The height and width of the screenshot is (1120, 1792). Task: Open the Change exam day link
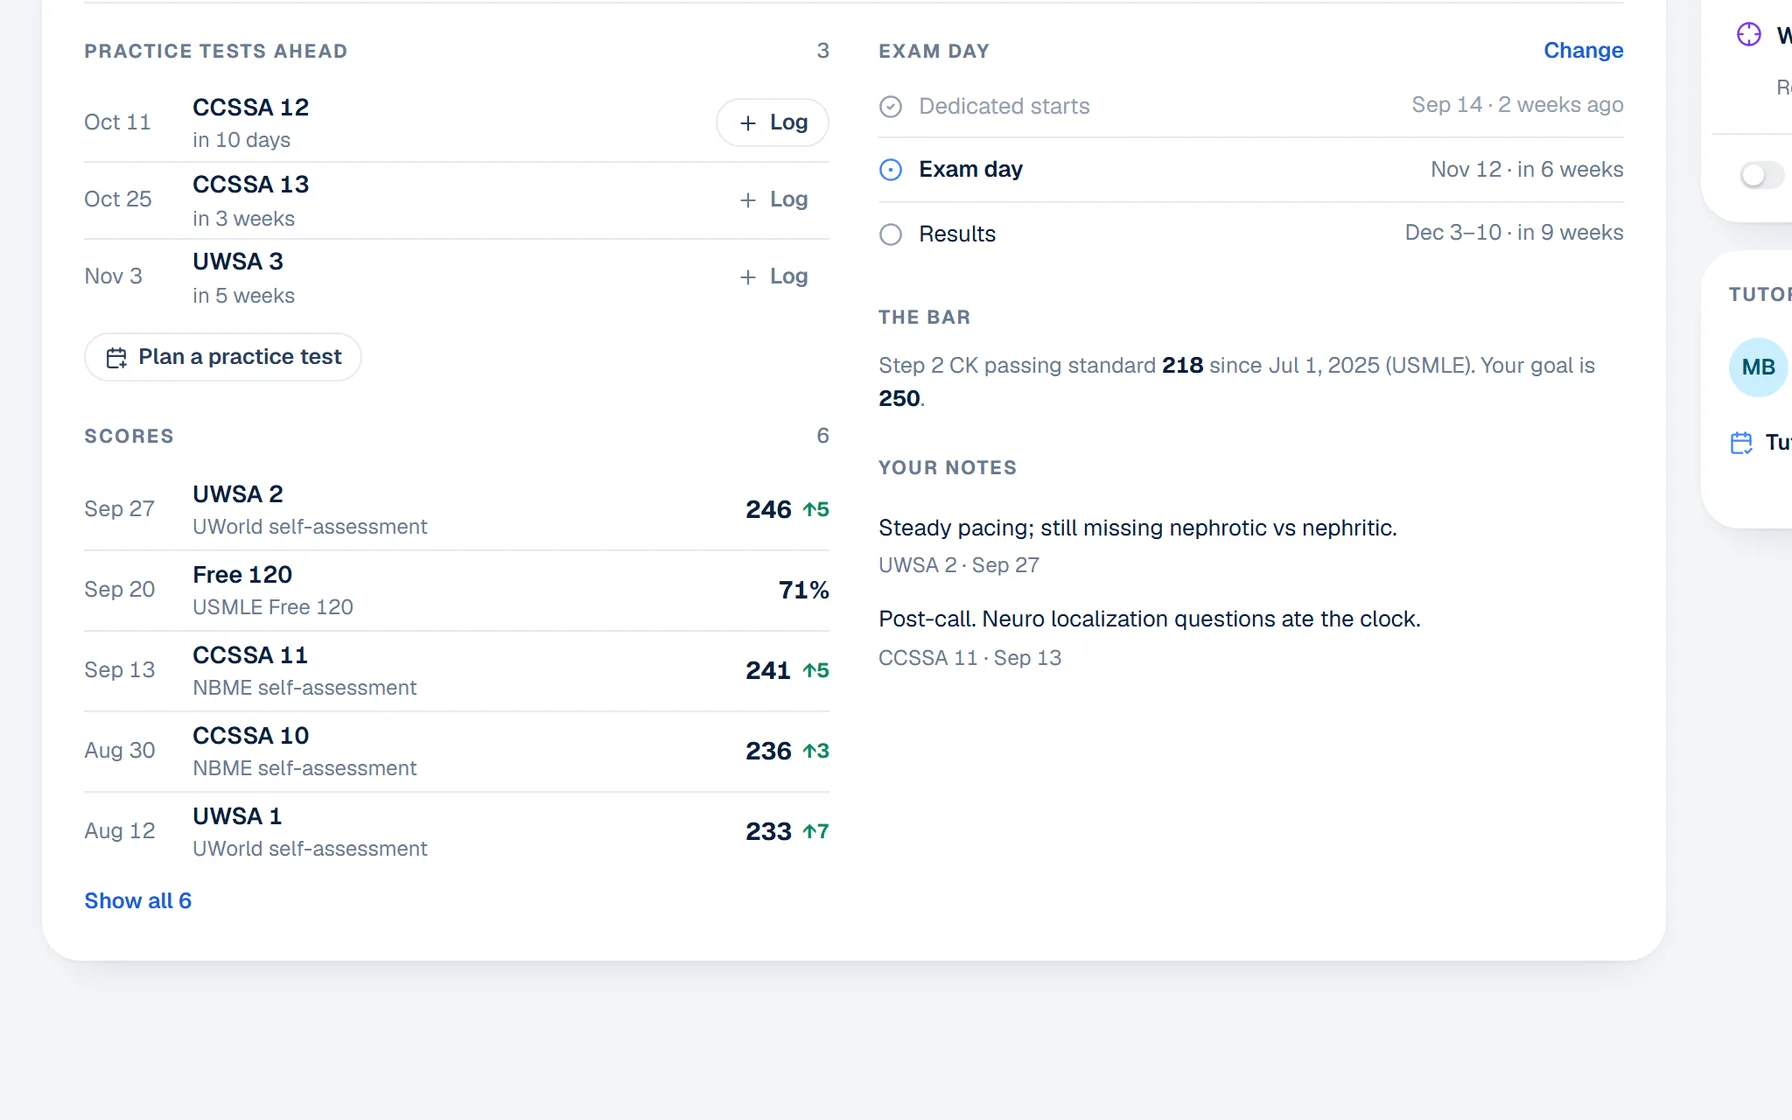[1583, 50]
